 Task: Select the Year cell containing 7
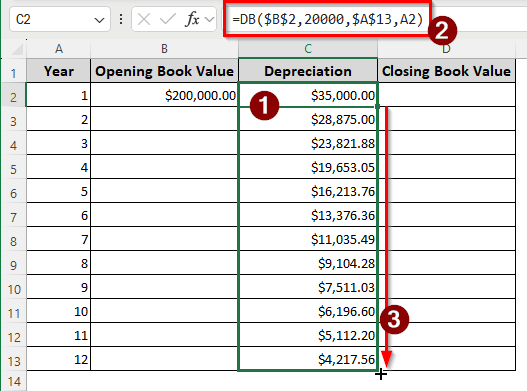[x=58, y=239]
